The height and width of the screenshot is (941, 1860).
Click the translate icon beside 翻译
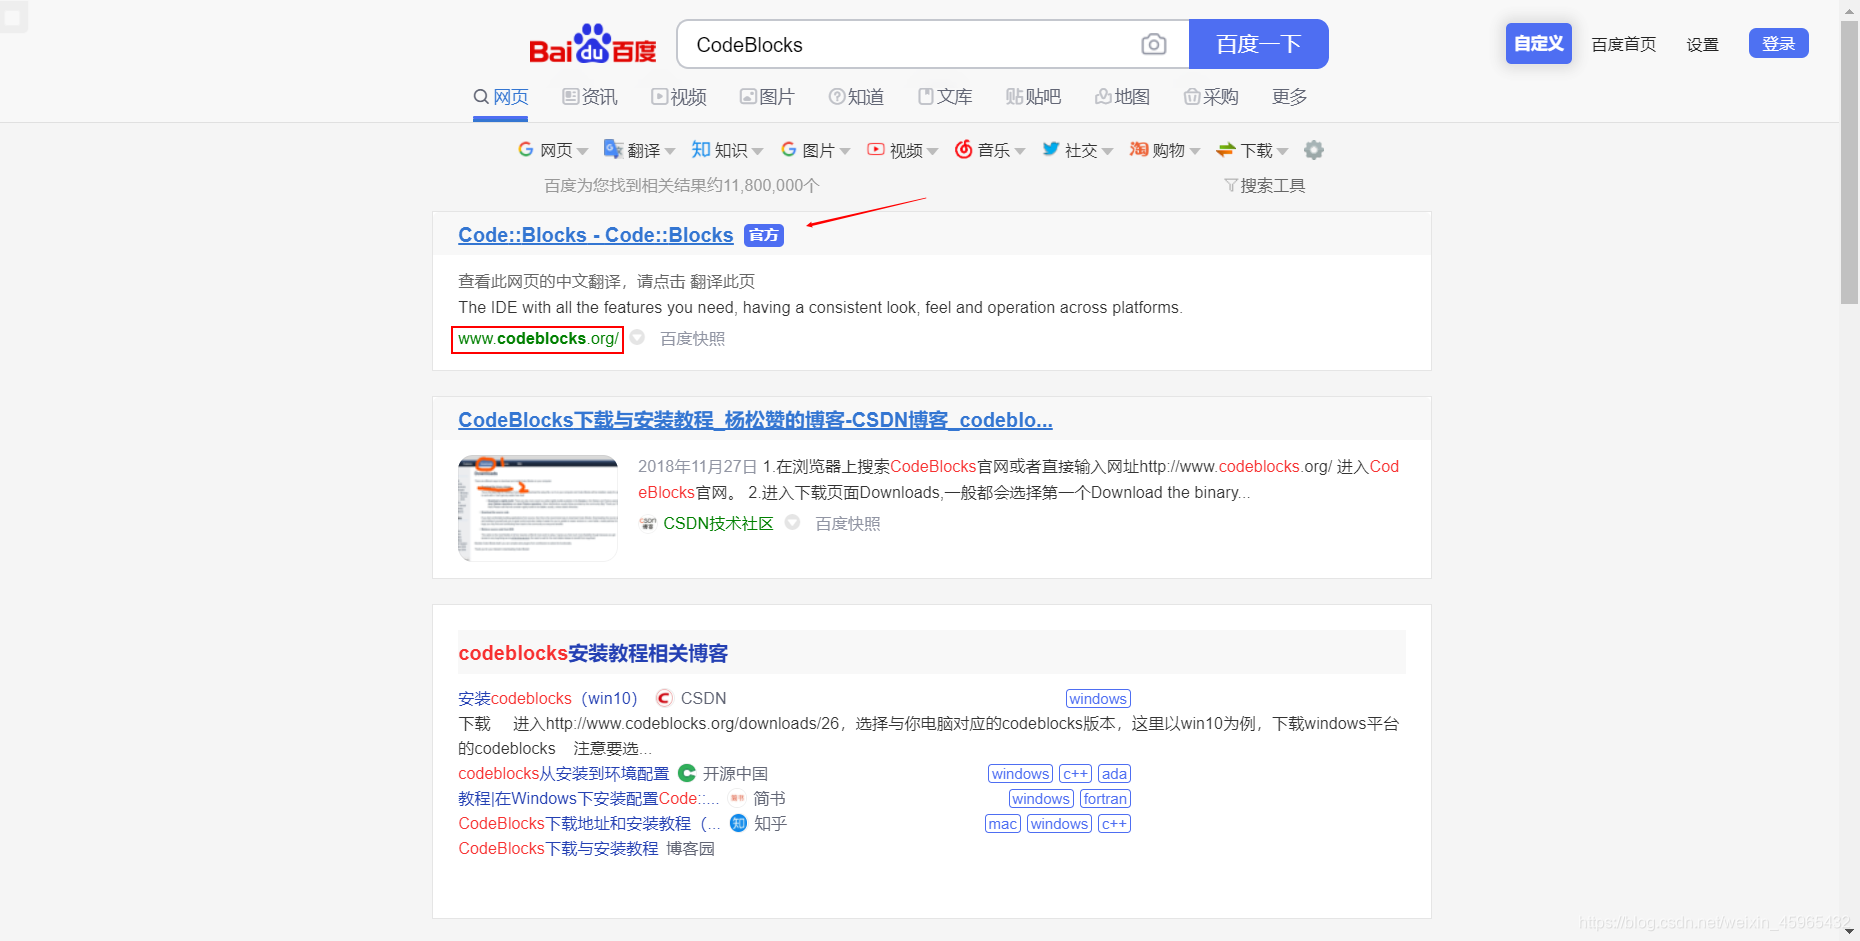613,149
